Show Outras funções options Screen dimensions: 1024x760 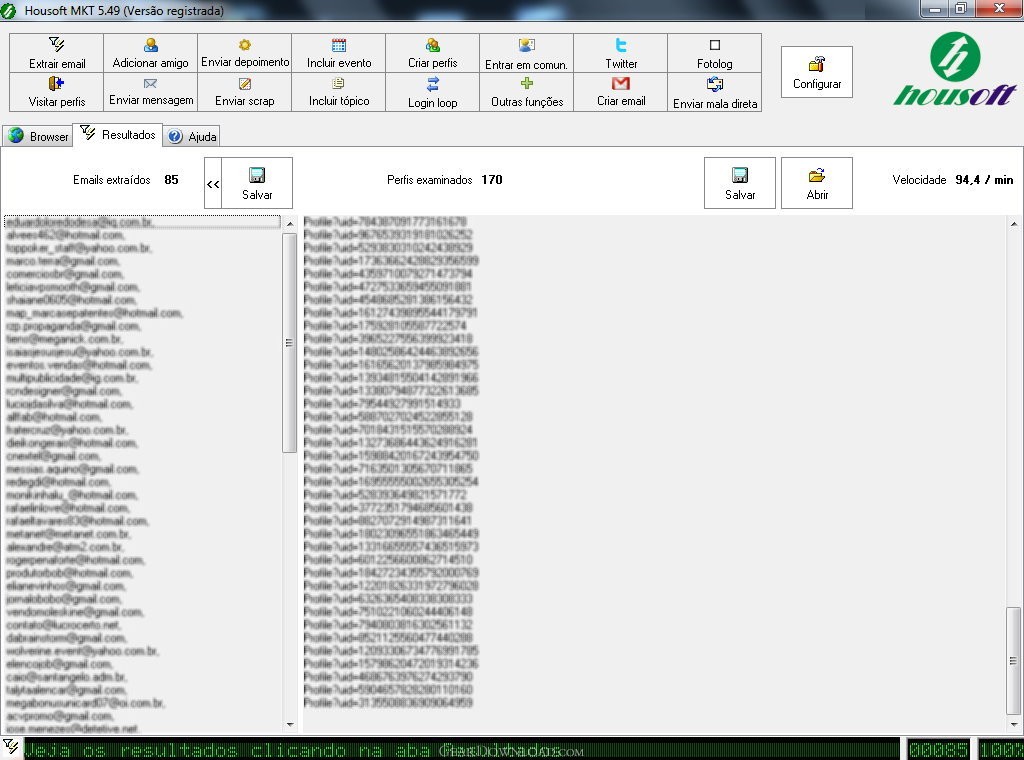526,92
